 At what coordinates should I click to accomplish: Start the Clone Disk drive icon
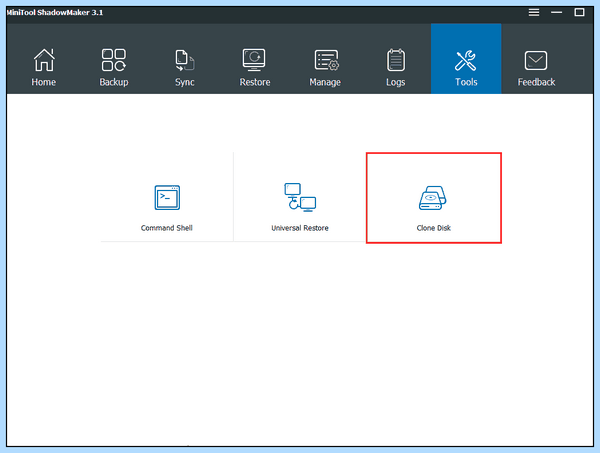(x=433, y=198)
